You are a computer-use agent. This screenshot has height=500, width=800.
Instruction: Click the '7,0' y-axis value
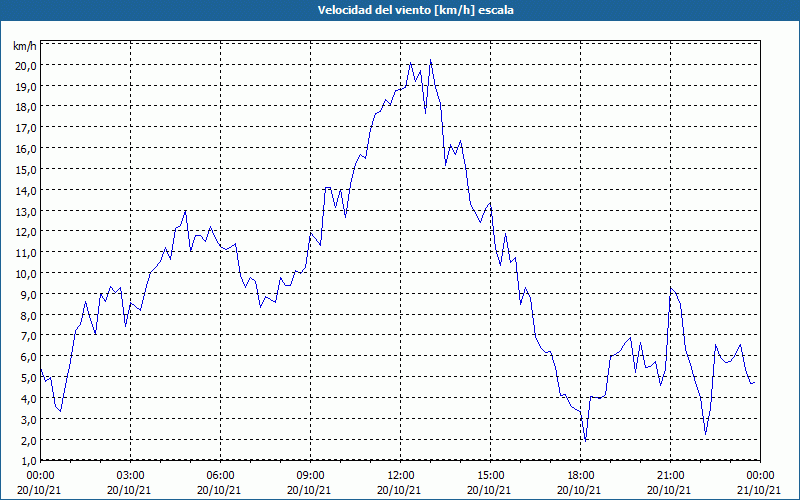pyautogui.click(x=29, y=336)
